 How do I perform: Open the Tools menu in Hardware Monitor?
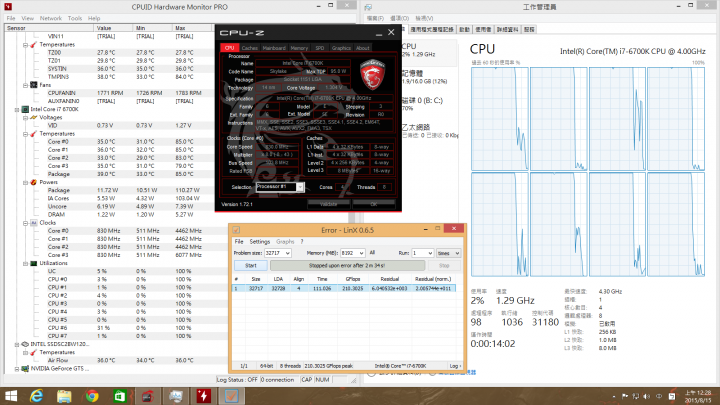click(x=75, y=18)
